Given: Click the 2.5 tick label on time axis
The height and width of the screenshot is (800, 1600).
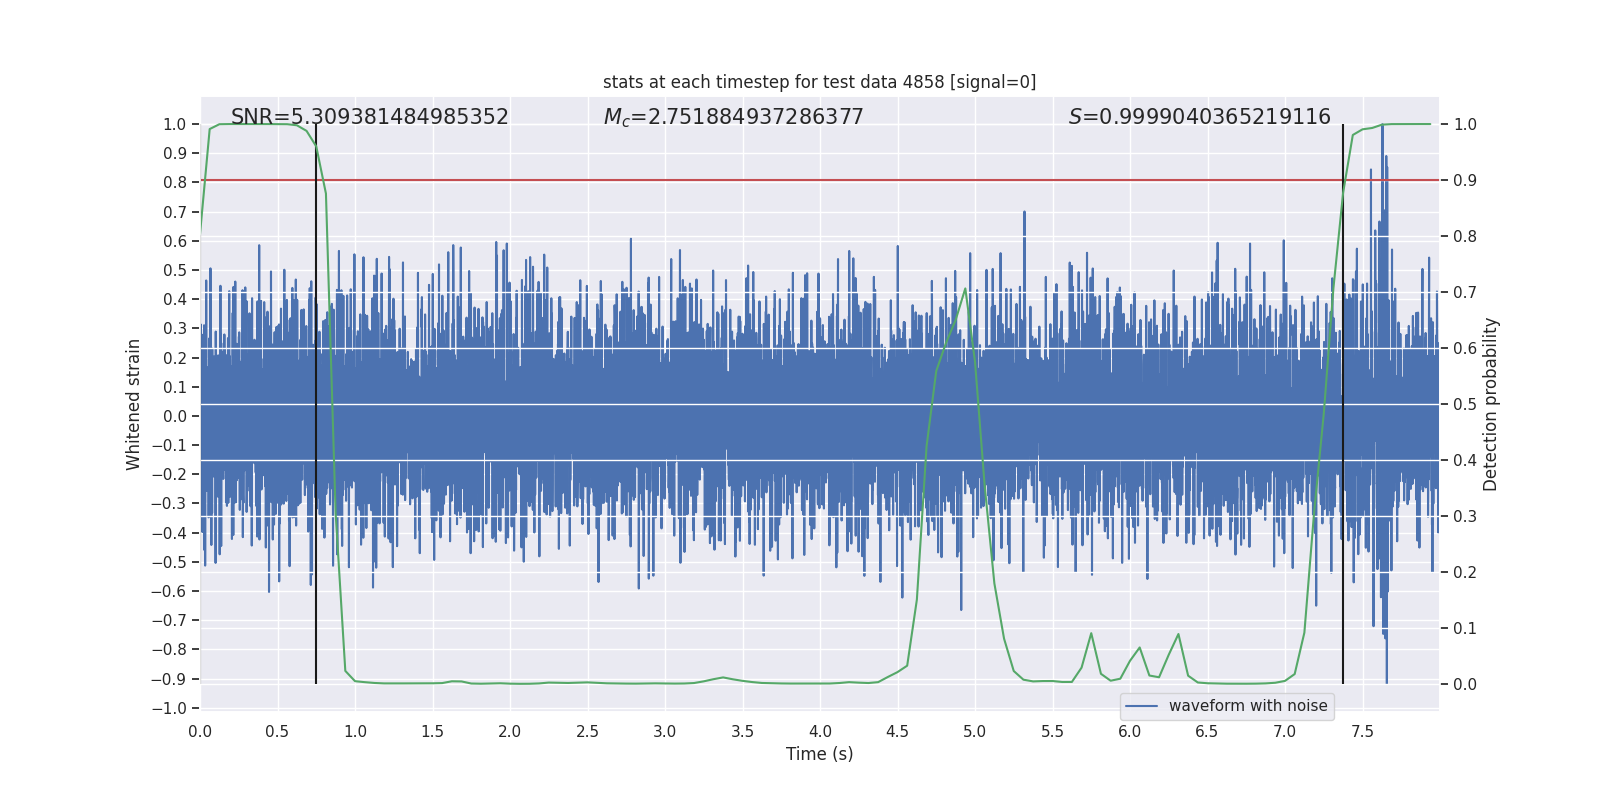Looking at the screenshot, I should coord(587,731).
